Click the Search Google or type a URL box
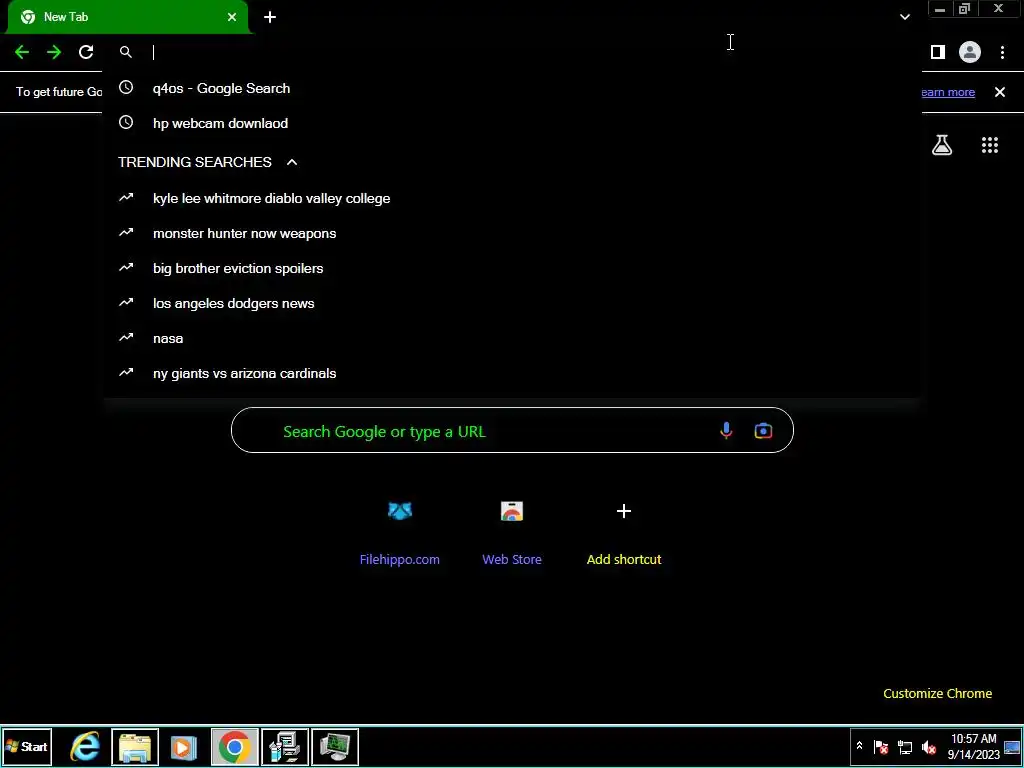Screen dimensions: 1024x768 pyautogui.click(x=512, y=430)
